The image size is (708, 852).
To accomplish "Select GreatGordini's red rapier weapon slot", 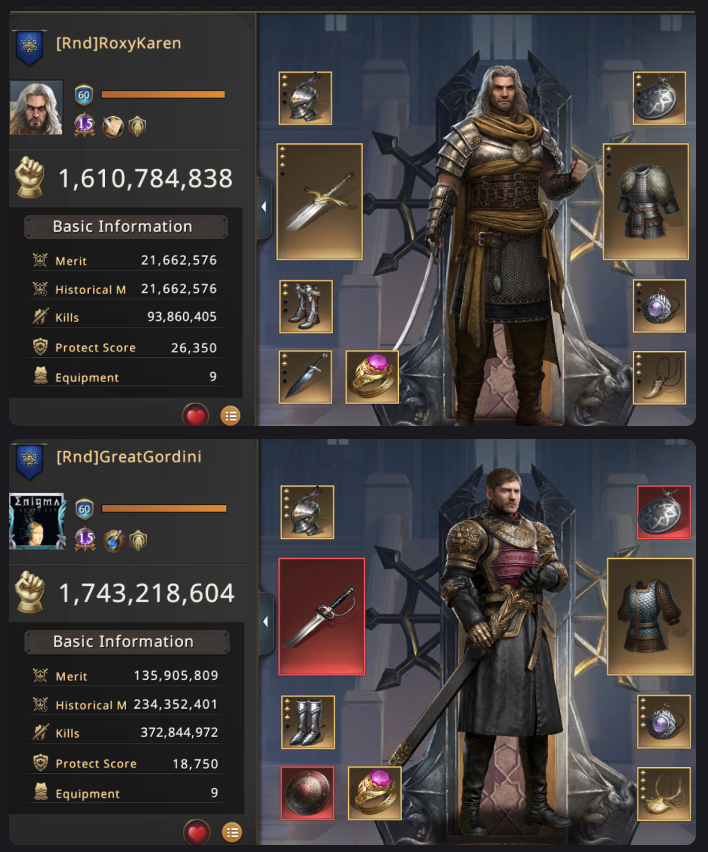I will tap(322, 617).
